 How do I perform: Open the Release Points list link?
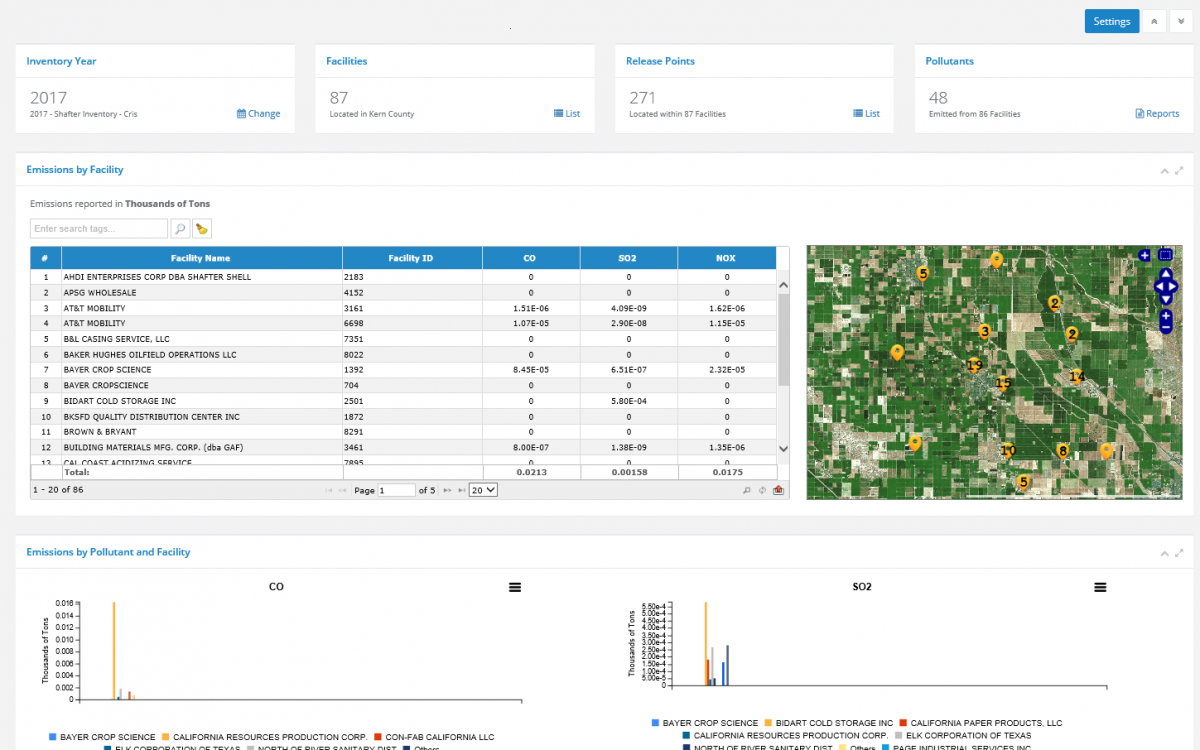point(867,114)
